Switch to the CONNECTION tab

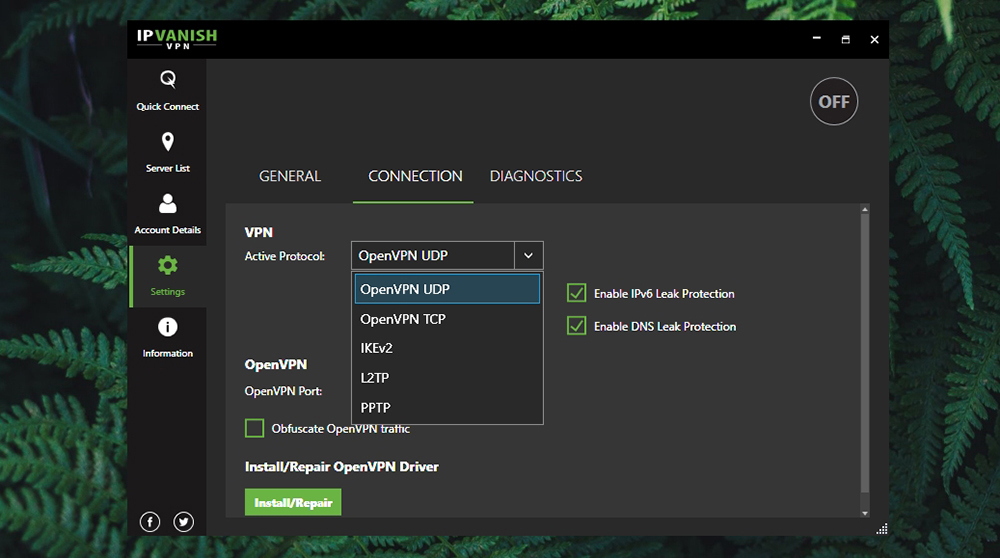click(415, 176)
